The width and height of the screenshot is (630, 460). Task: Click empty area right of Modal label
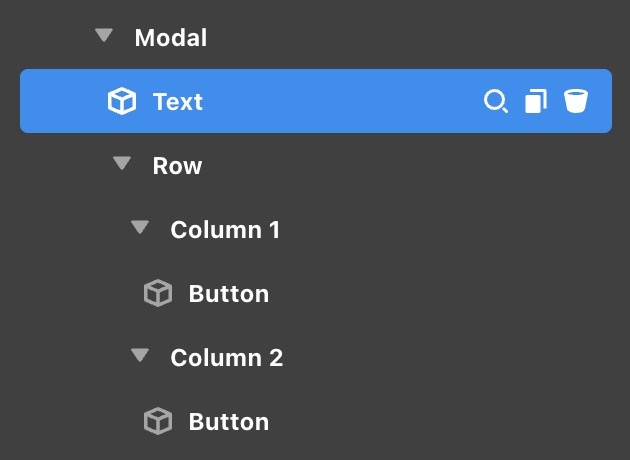[400, 38]
